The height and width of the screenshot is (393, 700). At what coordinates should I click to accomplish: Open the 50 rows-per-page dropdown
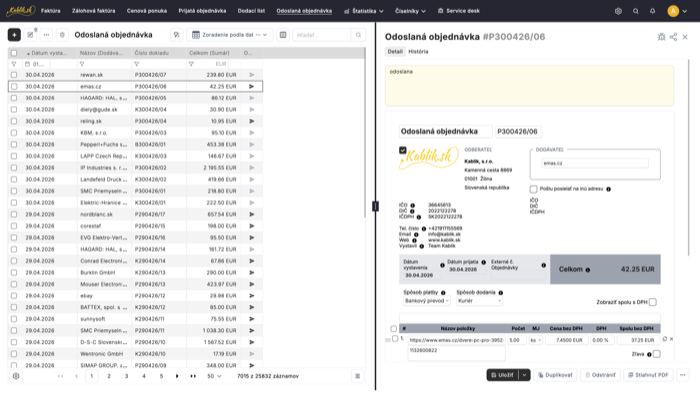(214, 376)
